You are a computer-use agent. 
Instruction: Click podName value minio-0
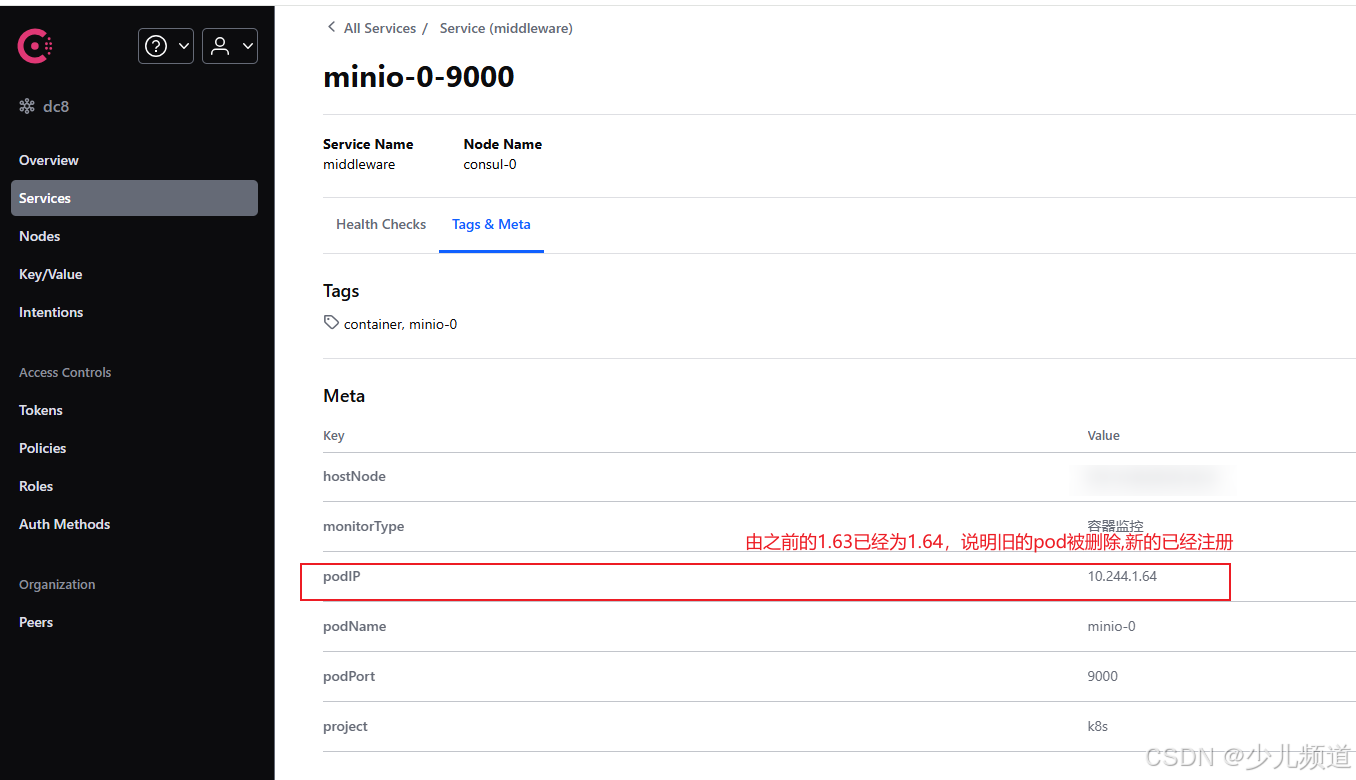[1111, 626]
